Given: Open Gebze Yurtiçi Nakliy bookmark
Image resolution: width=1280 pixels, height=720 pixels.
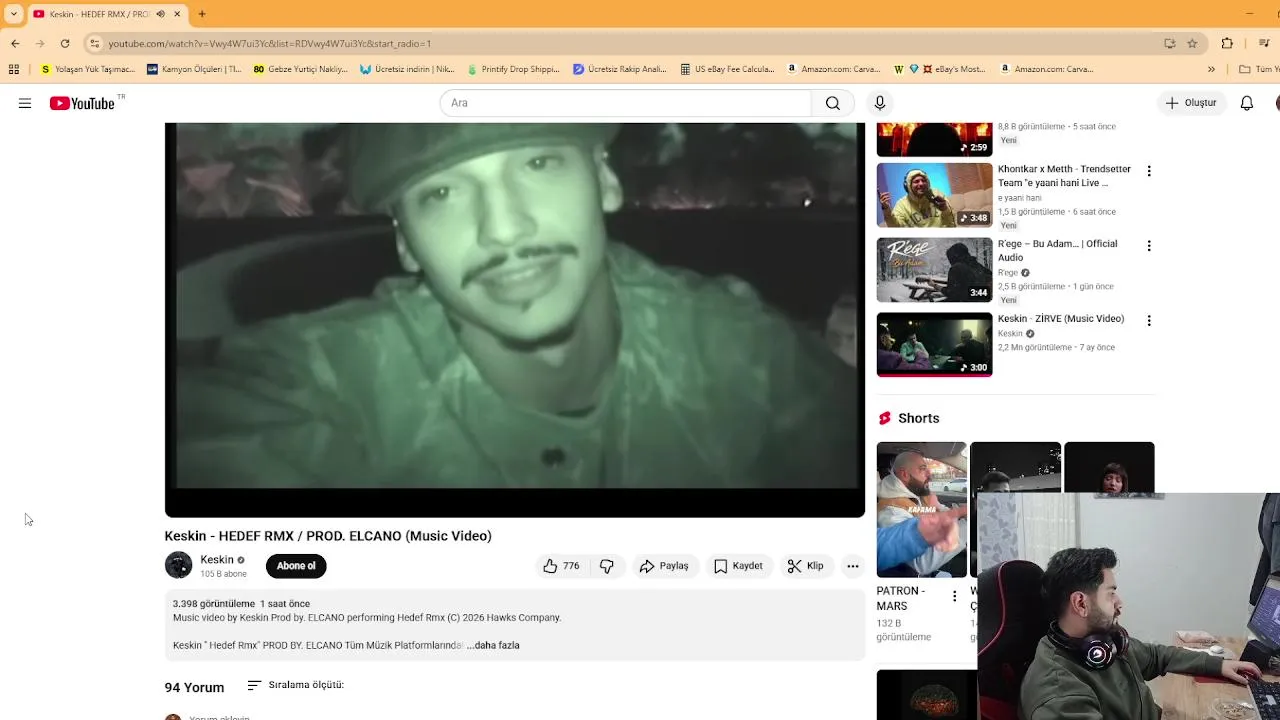Looking at the screenshot, I should [x=300, y=69].
